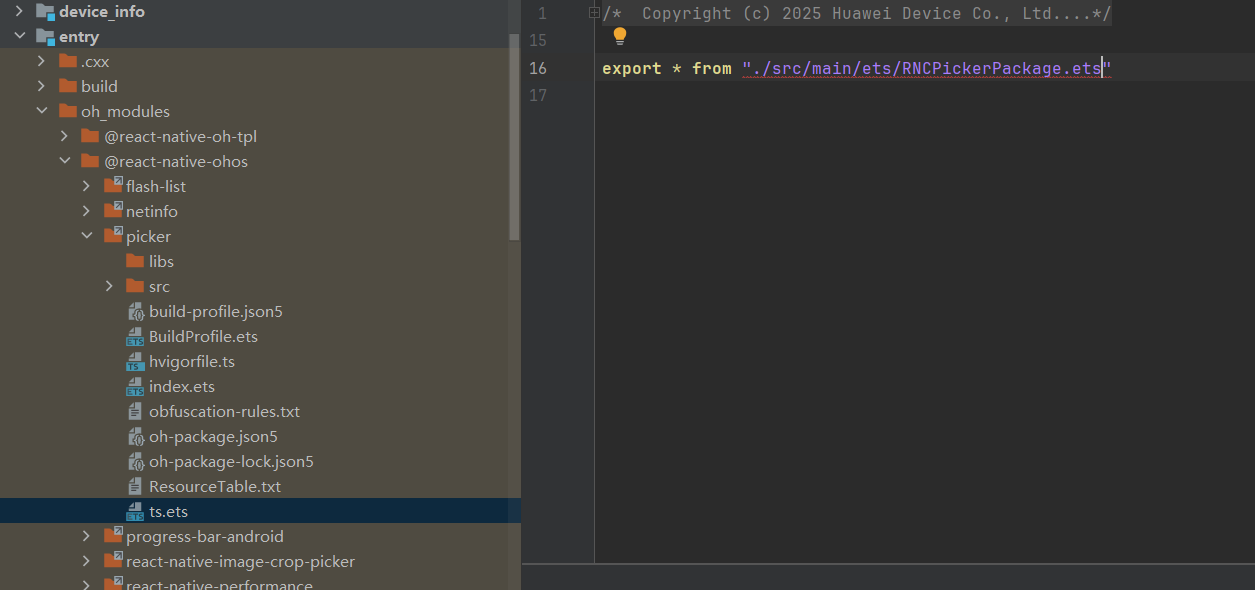Image resolution: width=1255 pixels, height=590 pixels.
Task: Click the @react-native-ohos folder icon
Action: 91,161
